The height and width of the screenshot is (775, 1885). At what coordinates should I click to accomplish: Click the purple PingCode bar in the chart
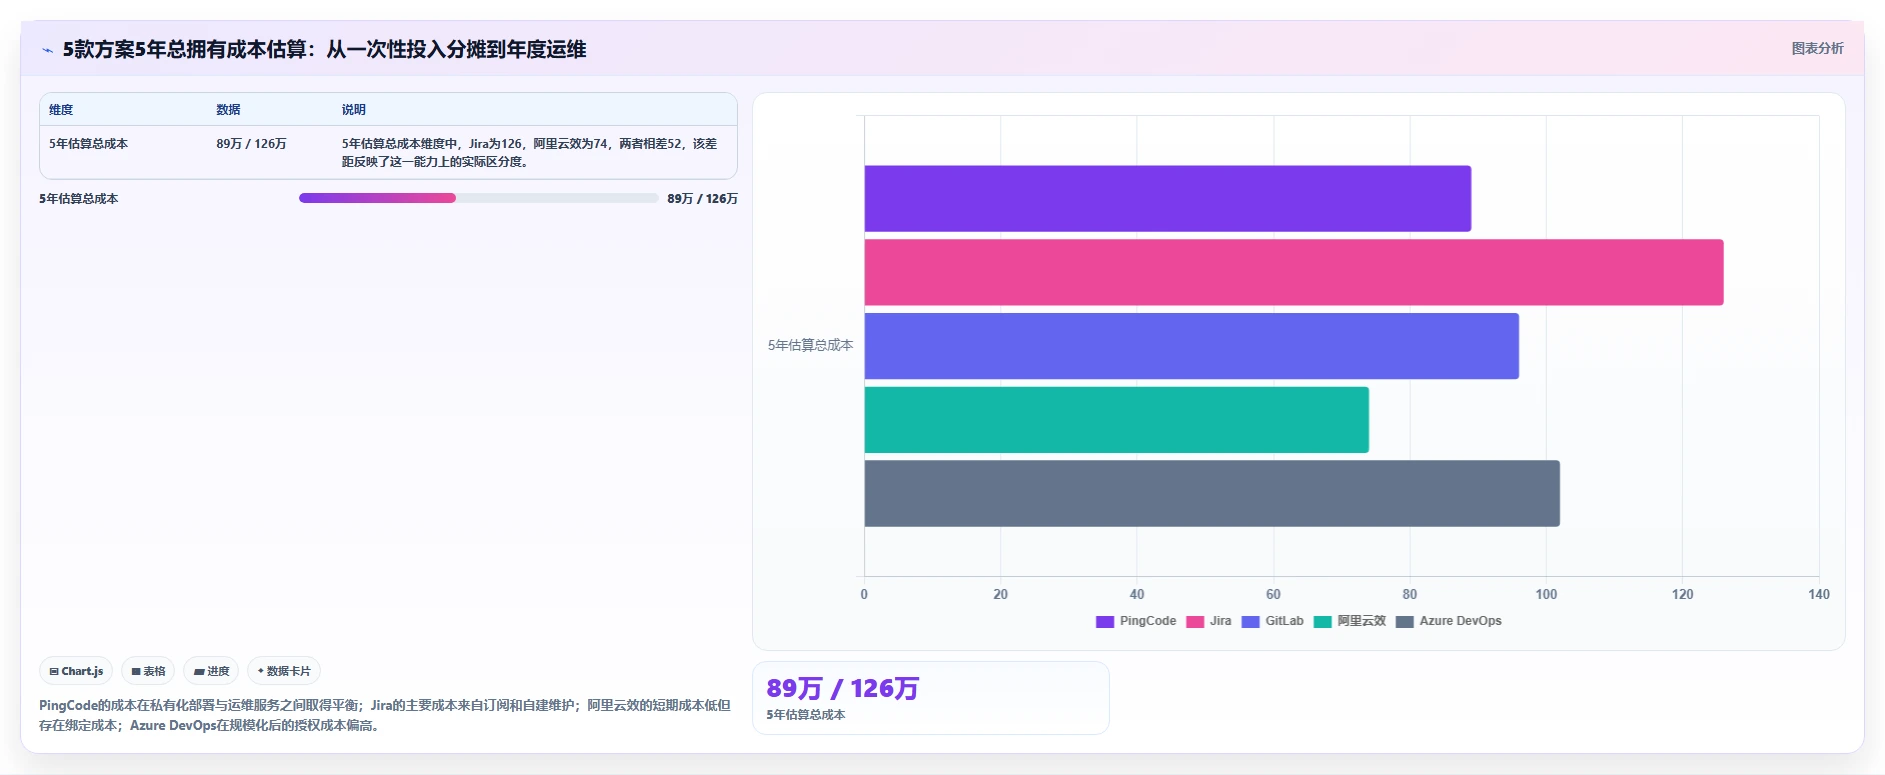pos(1167,198)
